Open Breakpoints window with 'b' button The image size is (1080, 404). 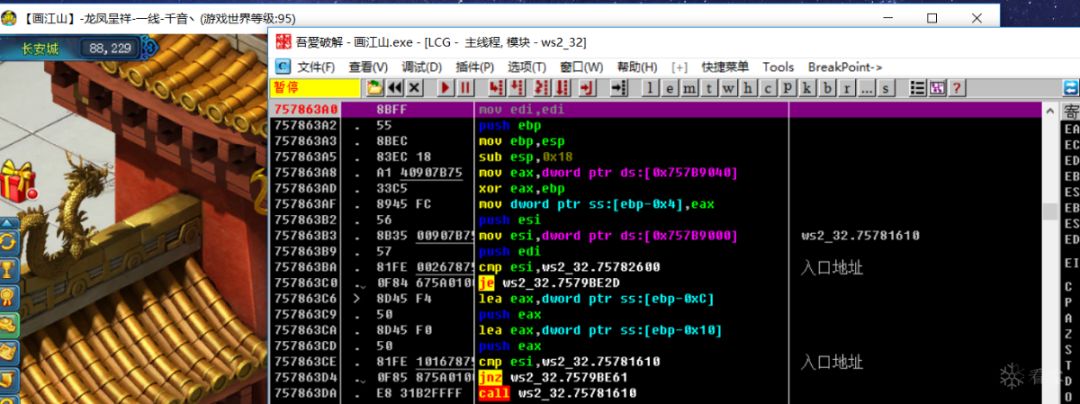coord(827,88)
